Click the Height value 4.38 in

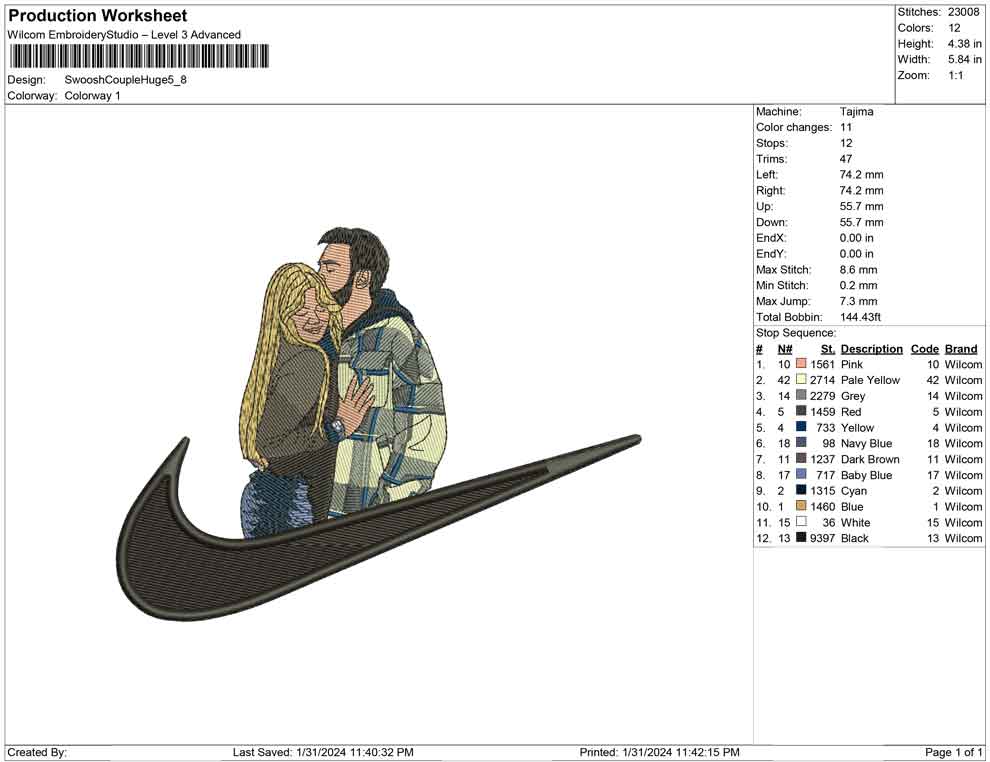pyautogui.click(x=964, y=44)
